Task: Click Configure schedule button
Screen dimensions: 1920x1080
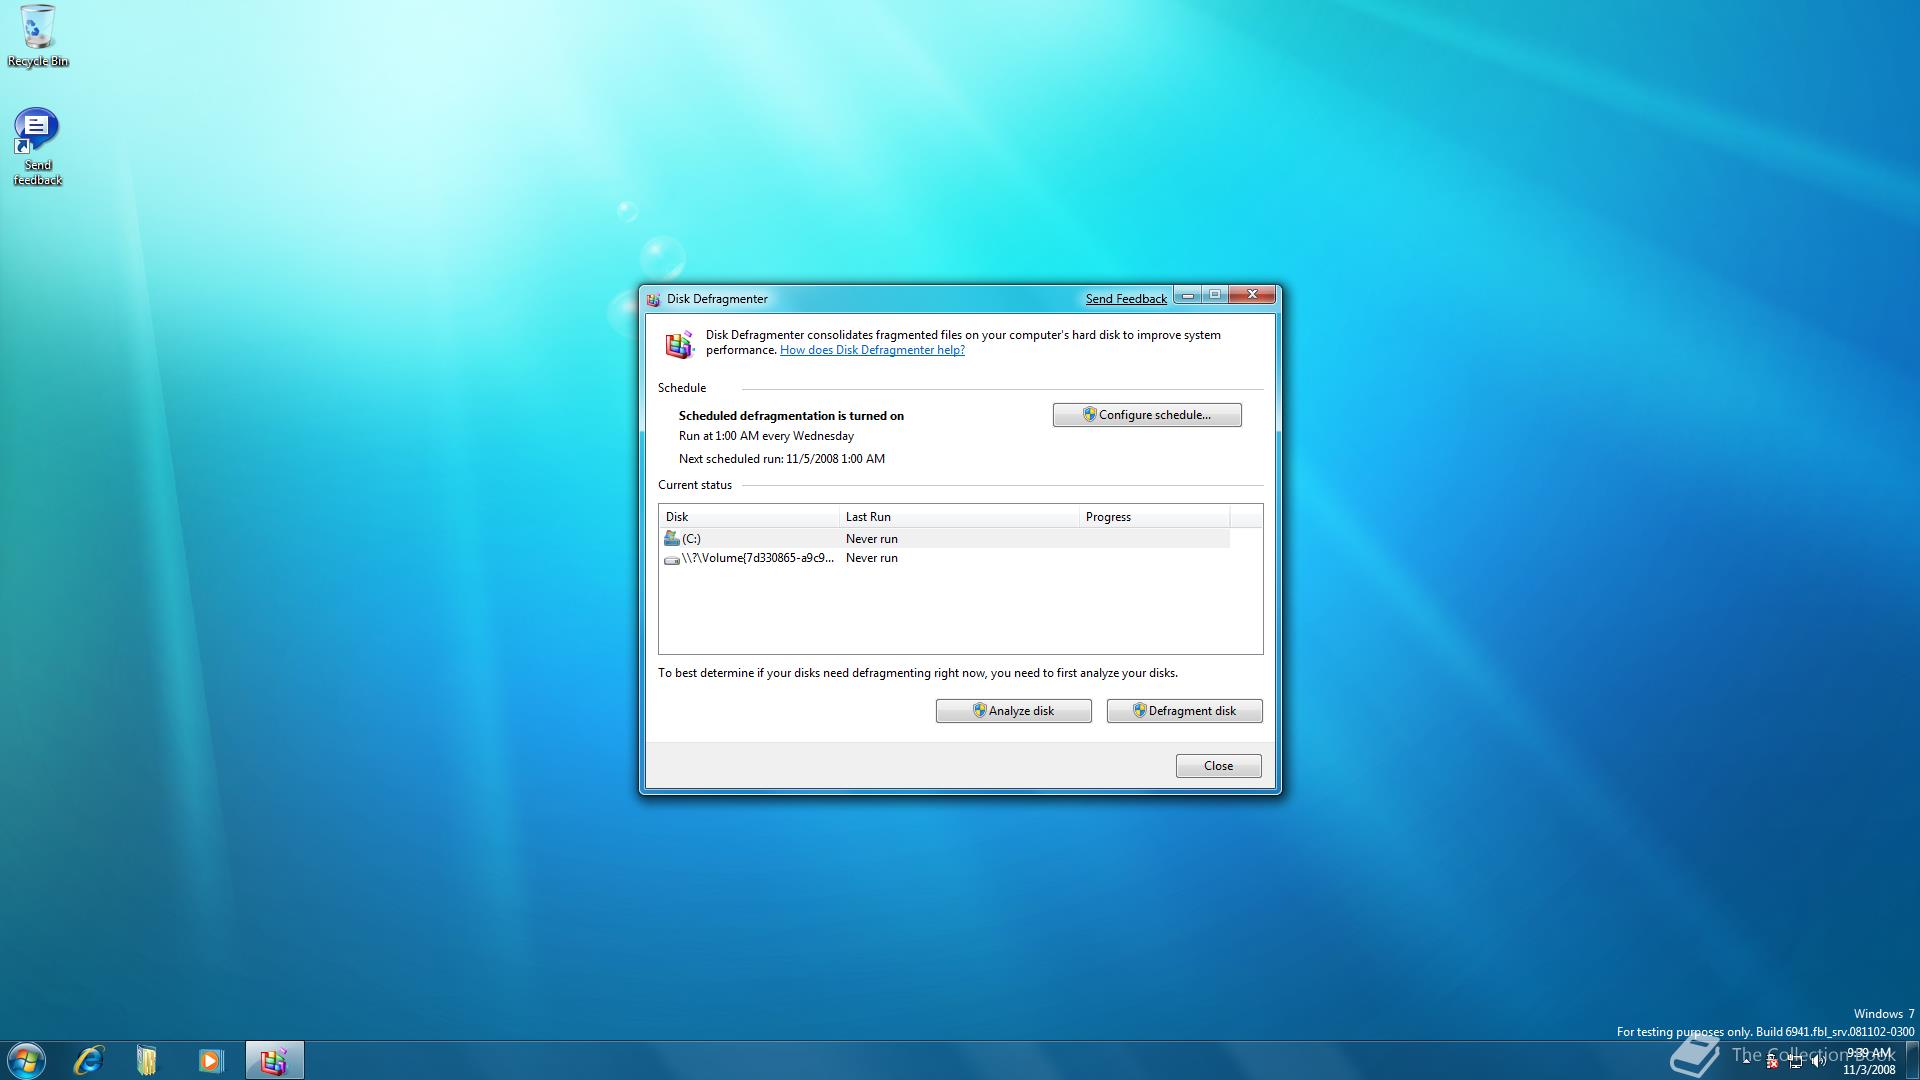Action: coord(1146,415)
